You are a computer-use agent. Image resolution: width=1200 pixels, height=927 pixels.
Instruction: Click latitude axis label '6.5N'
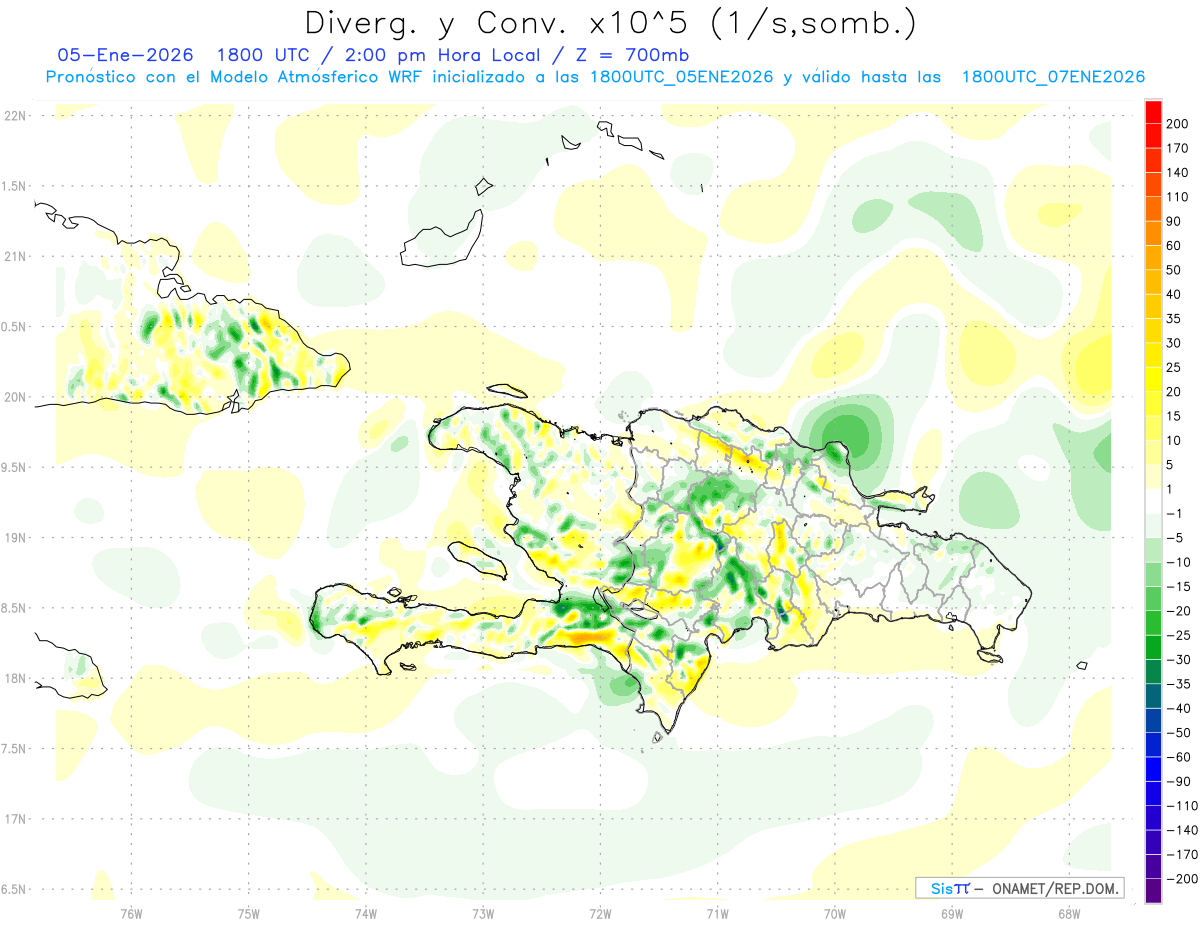coord(14,889)
